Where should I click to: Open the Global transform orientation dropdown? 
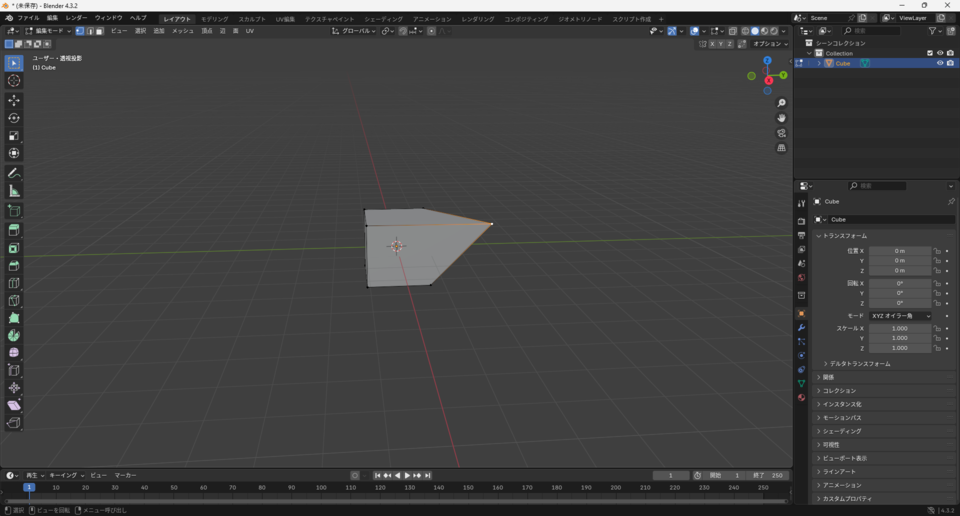click(354, 31)
